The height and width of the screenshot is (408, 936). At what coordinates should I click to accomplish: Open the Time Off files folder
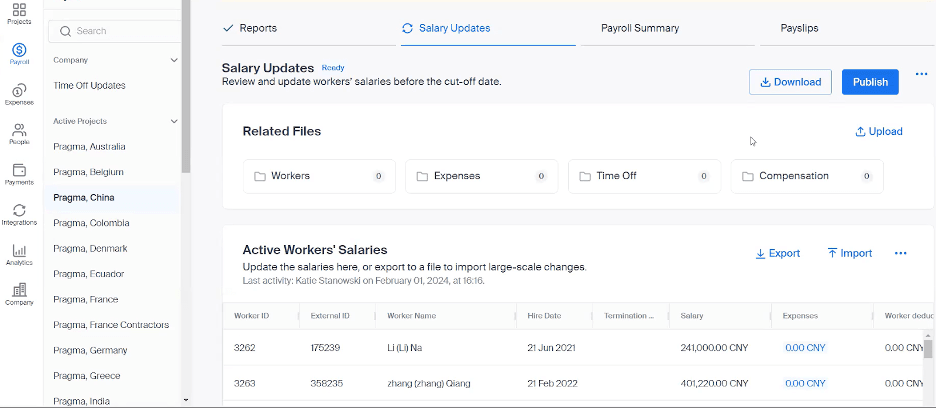click(642, 176)
